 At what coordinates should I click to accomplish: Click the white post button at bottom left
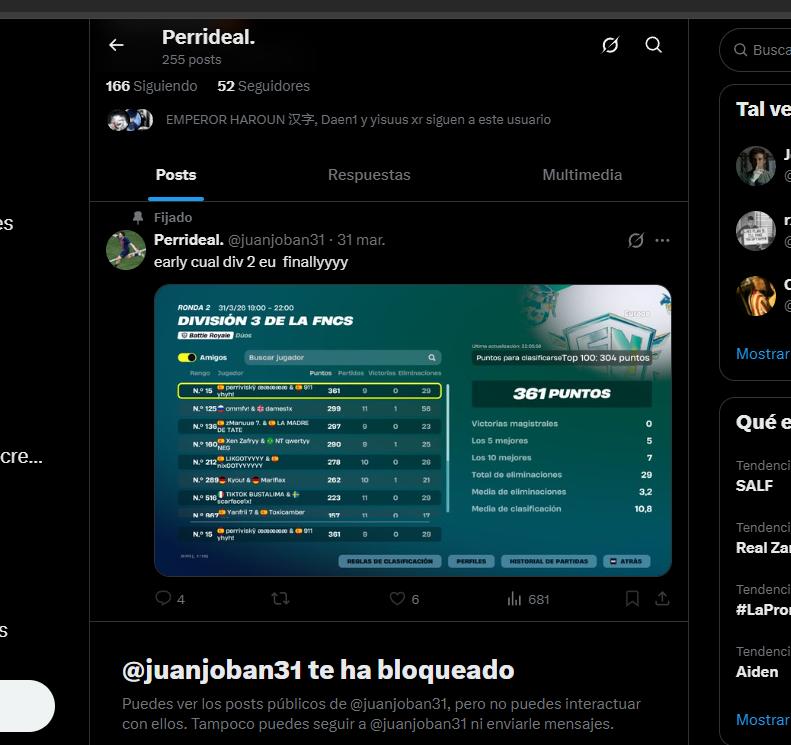click(x=25, y=706)
